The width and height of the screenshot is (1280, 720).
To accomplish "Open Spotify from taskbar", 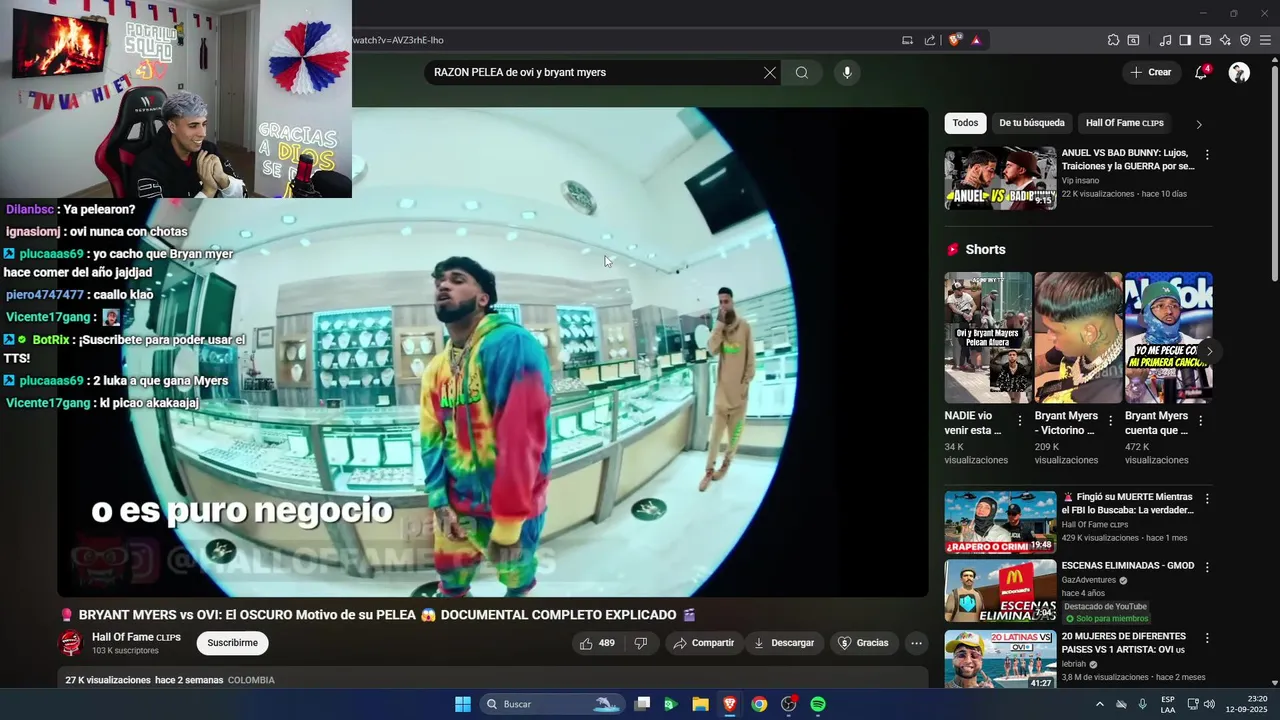I will [818, 704].
